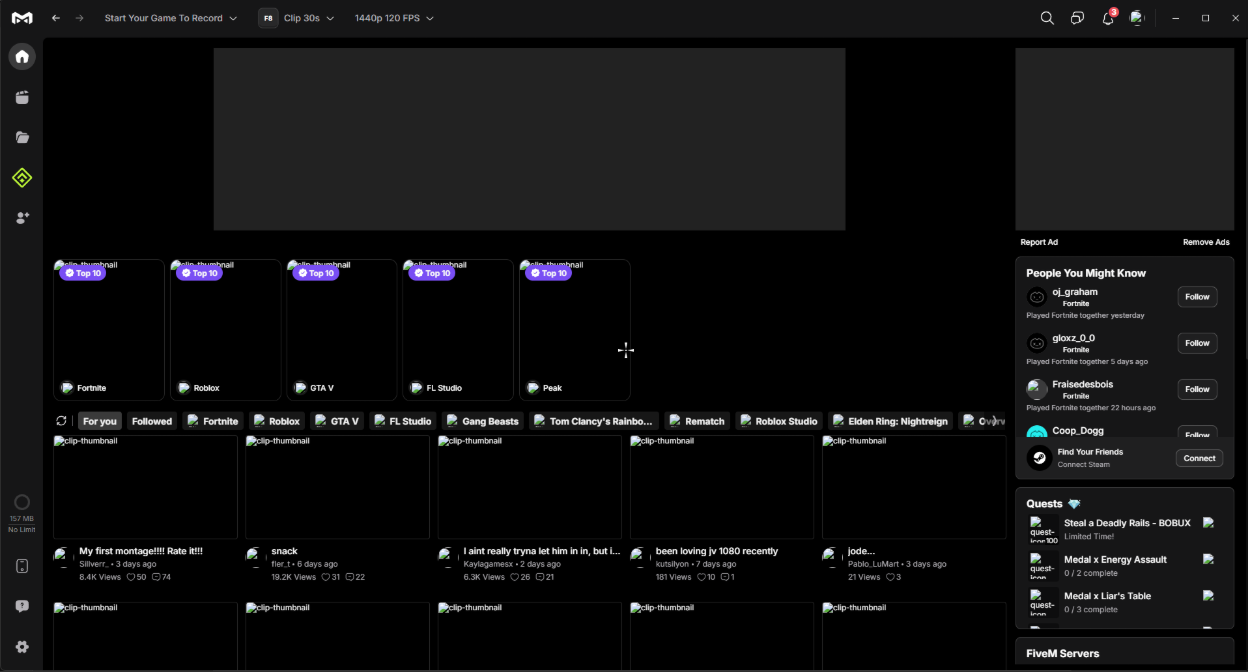The image size is (1248, 672).
Task: Go forward with the right arrow
Action: pyautogui.click(x=80, y=18)
